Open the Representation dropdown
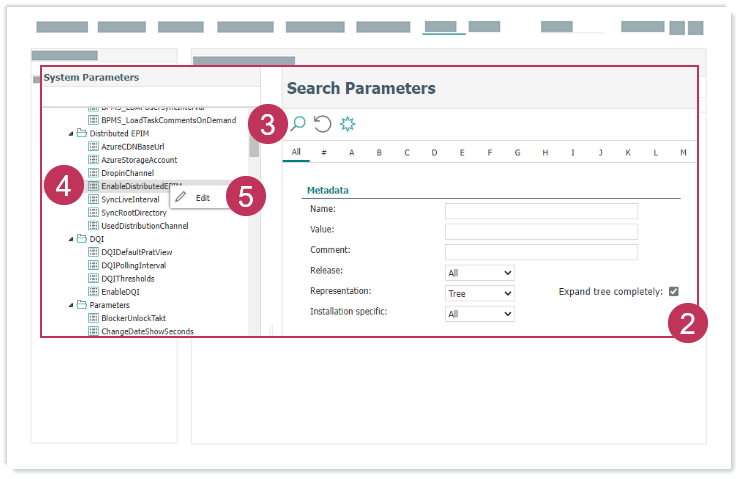Image resolution: width=741 pixels, height=479 pixels. [479, 293]
